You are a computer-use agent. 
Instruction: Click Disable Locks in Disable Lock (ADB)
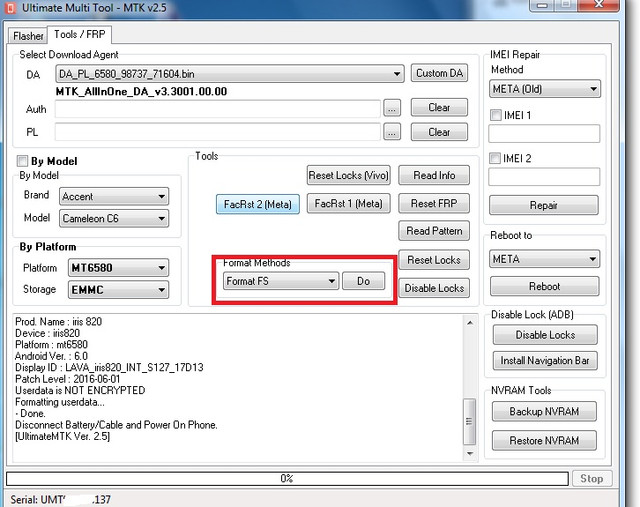[x=545, y=335]
